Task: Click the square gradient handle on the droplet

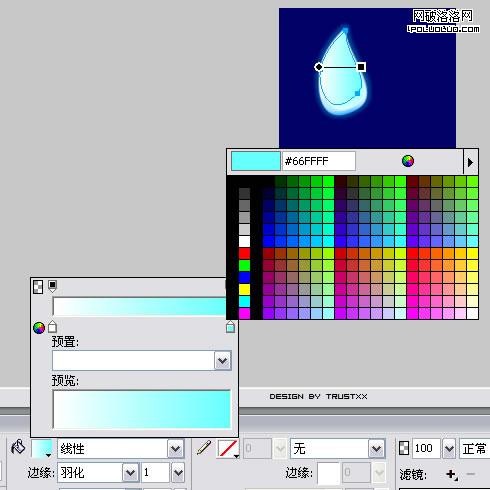Action: (x=361, y=67)
